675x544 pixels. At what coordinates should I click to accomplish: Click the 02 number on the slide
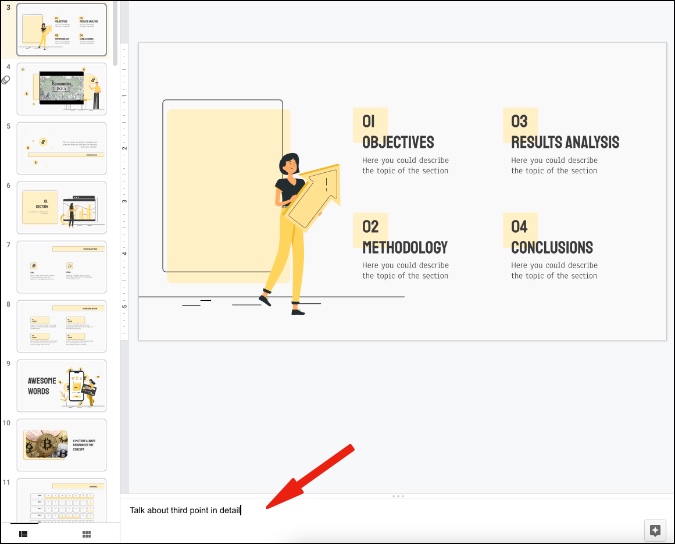pyautogui.click(x=370, y=226)
